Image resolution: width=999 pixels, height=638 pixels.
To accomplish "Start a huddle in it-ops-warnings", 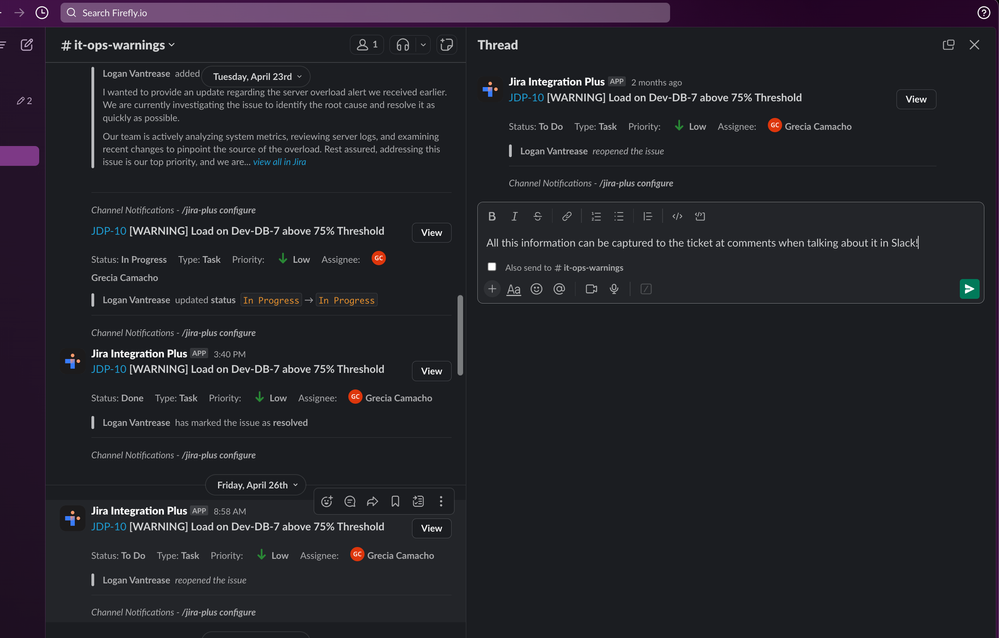I will click(x=401, y=44).
